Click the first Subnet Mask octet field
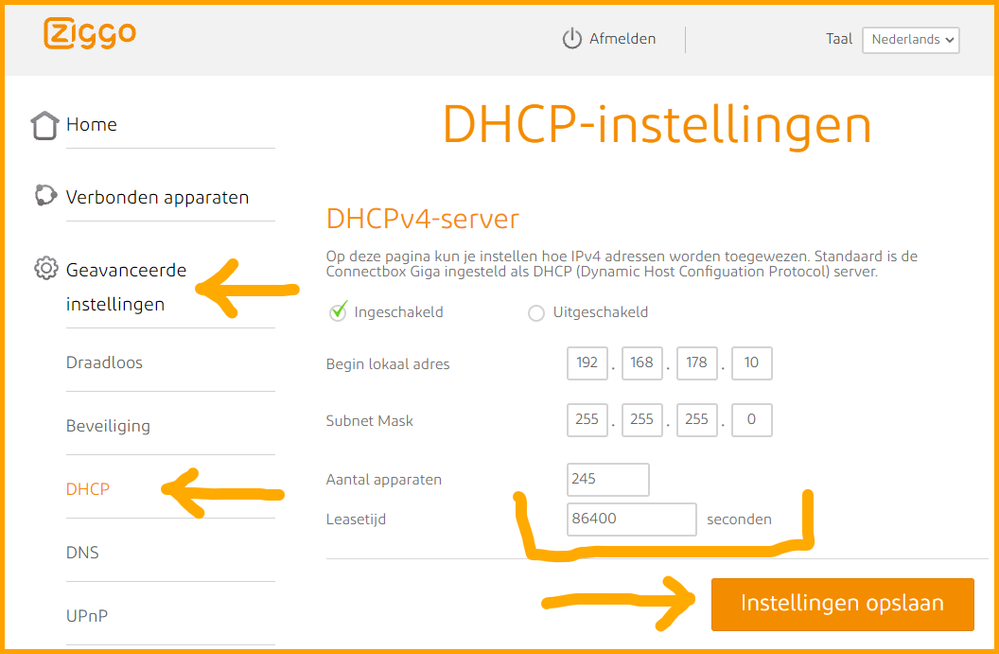The image size is (999, 654). (587, 420)
